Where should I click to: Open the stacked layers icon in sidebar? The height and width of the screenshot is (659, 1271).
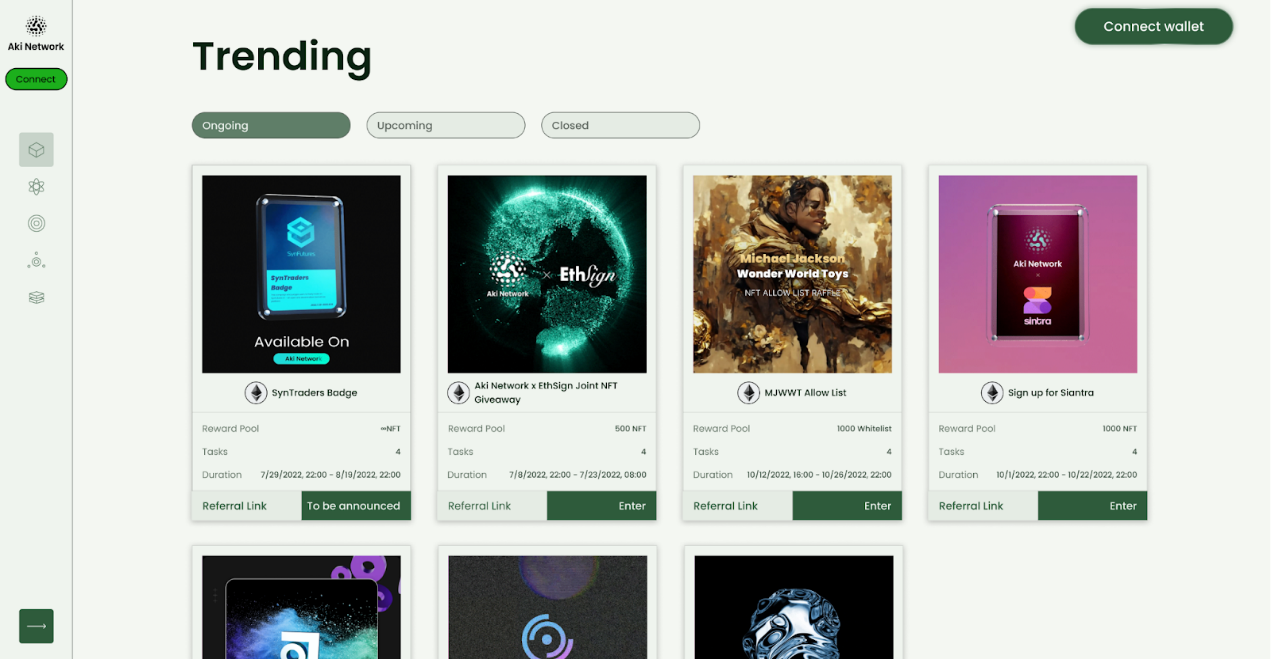tap(36, 297)
